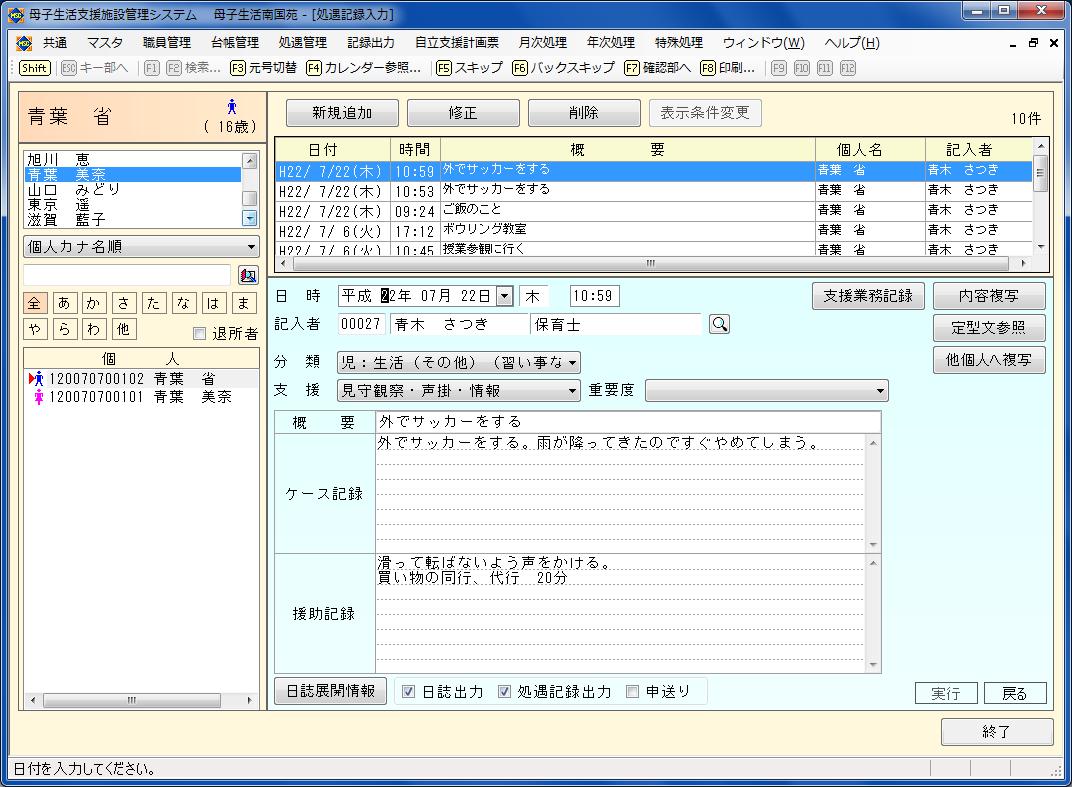Toggle the 申送り checkbox
Image resolution: width=1072 pixels, height=787 pixels.
(x=632, y=692)
